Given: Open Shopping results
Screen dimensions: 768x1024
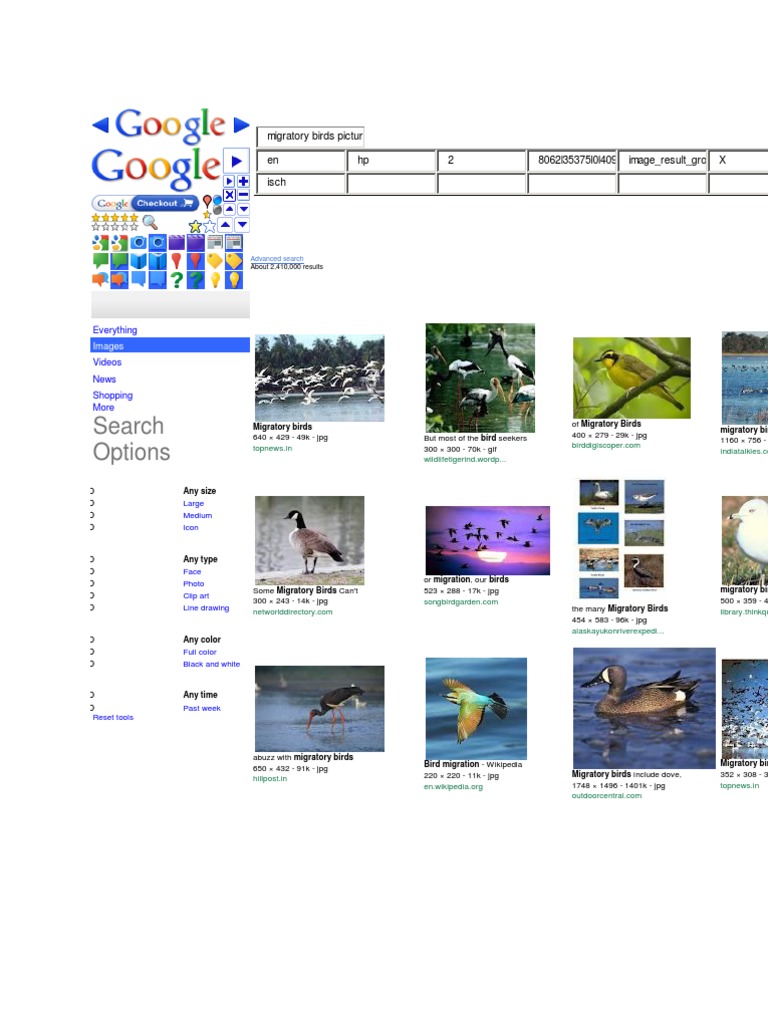Looking at the screenshot, I should point(112,395).
